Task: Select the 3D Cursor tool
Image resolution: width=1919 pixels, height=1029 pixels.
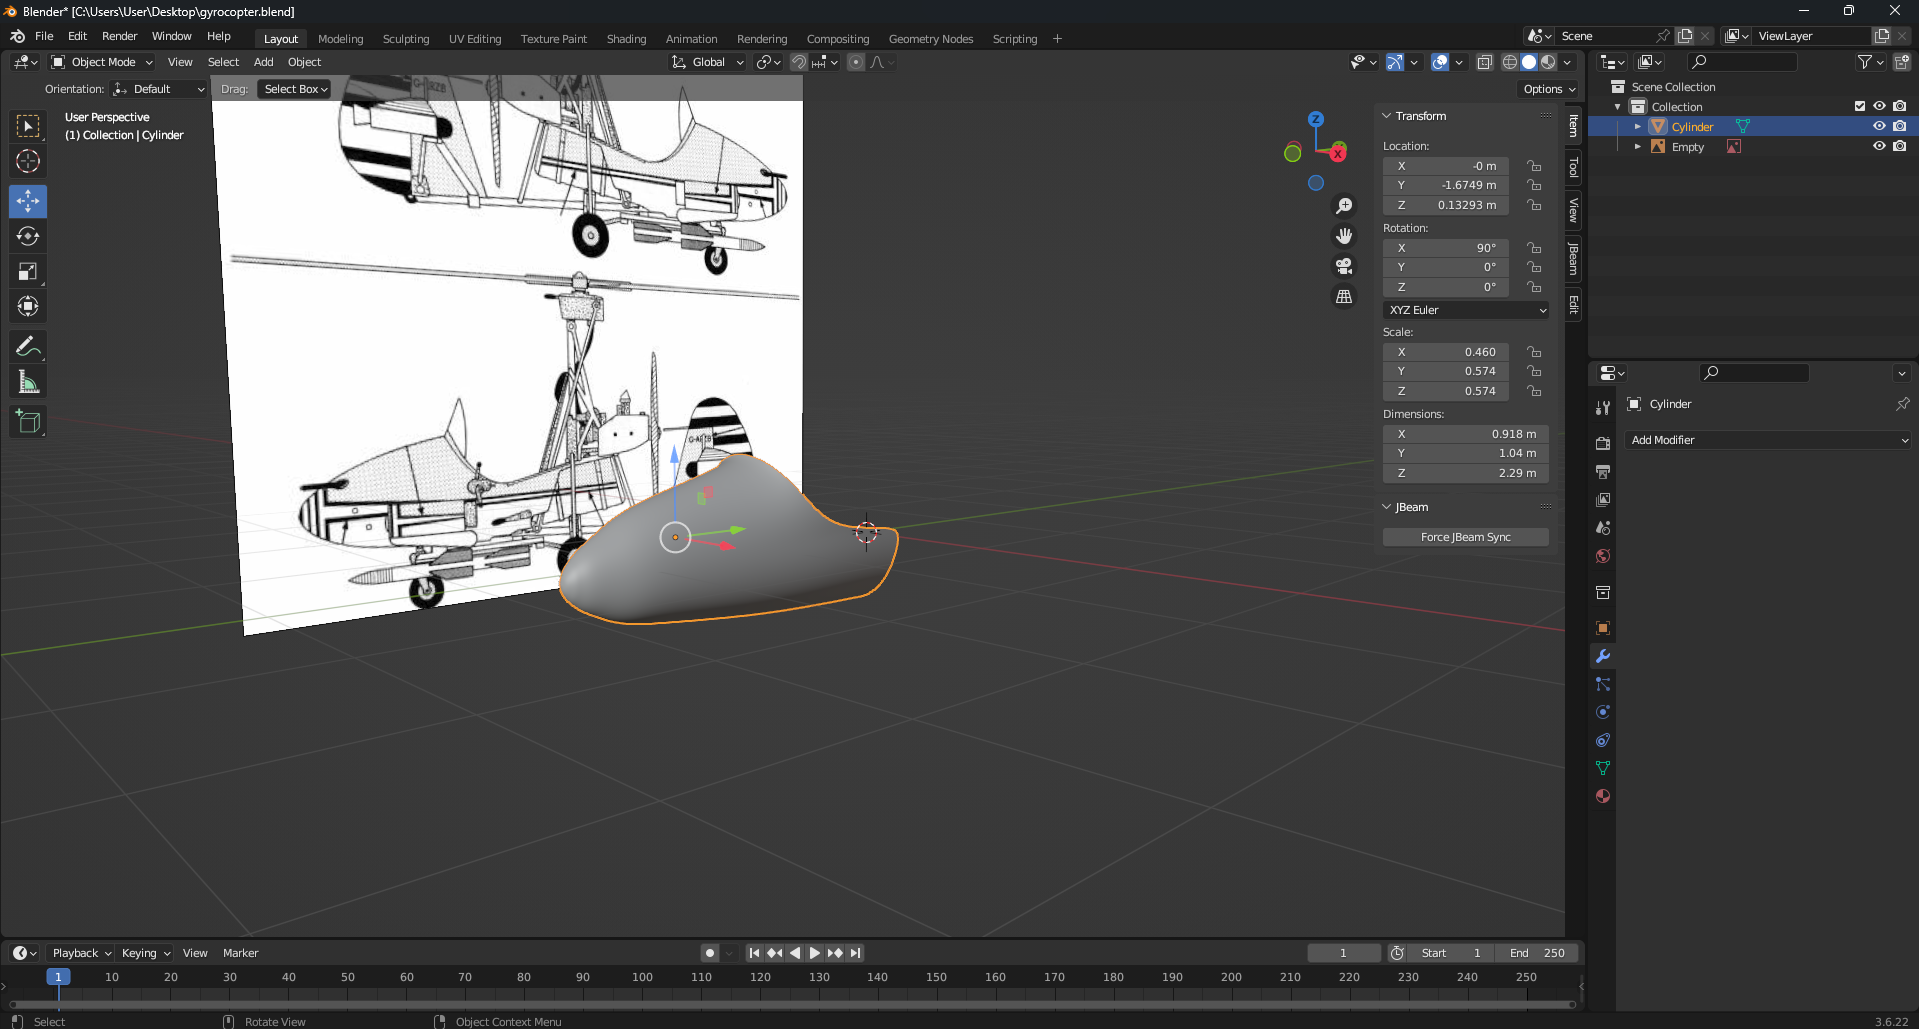Action: [28, 161]
